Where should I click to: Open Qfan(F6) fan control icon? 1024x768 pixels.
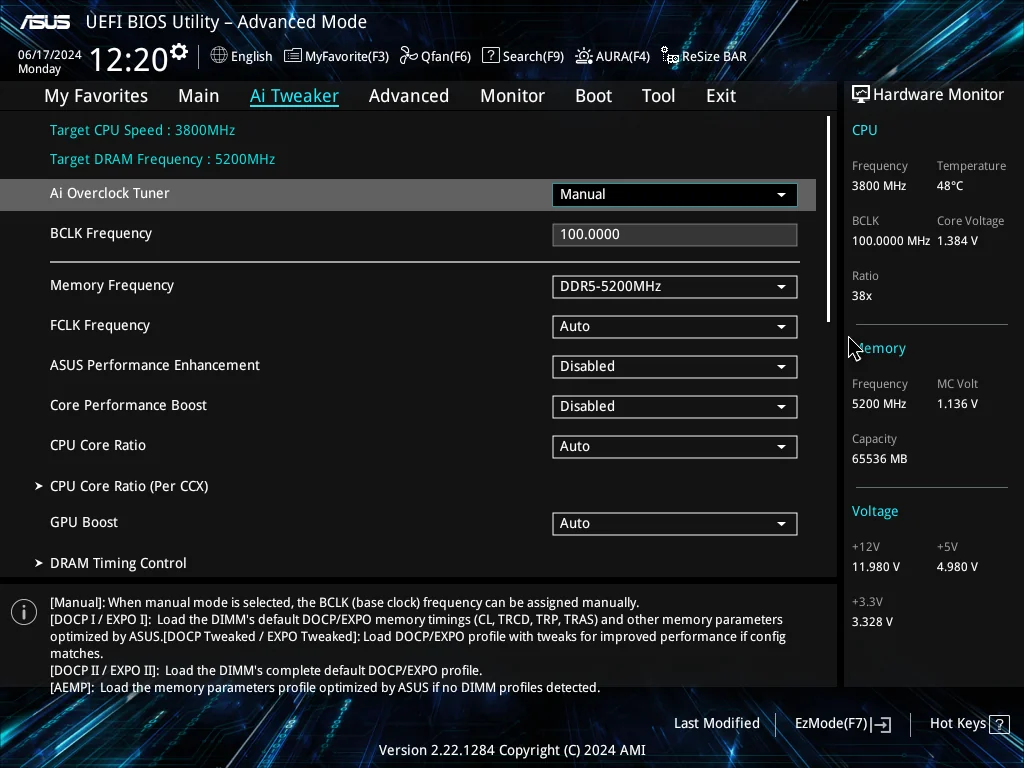(409, 56)
